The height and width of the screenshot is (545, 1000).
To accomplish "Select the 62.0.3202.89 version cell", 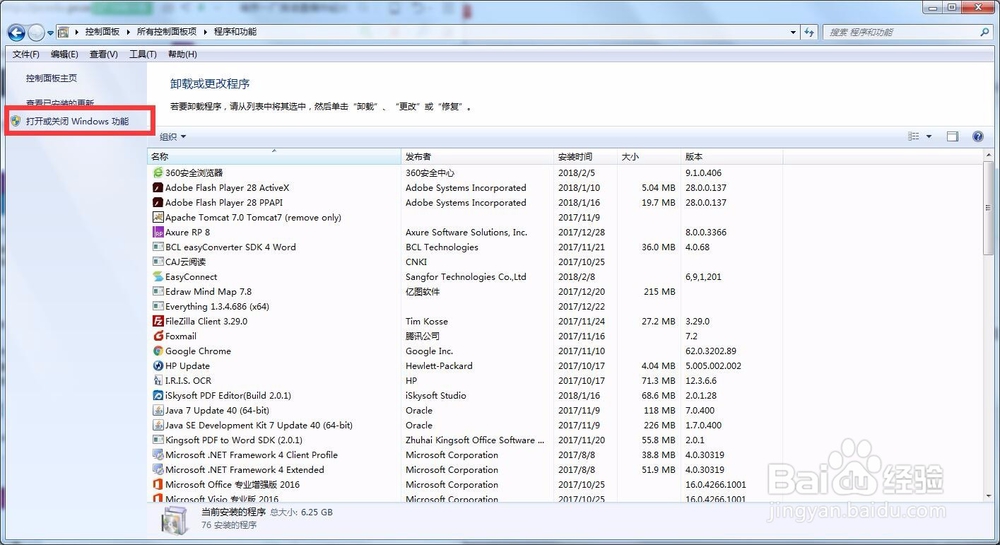I will tap(710, 351).
